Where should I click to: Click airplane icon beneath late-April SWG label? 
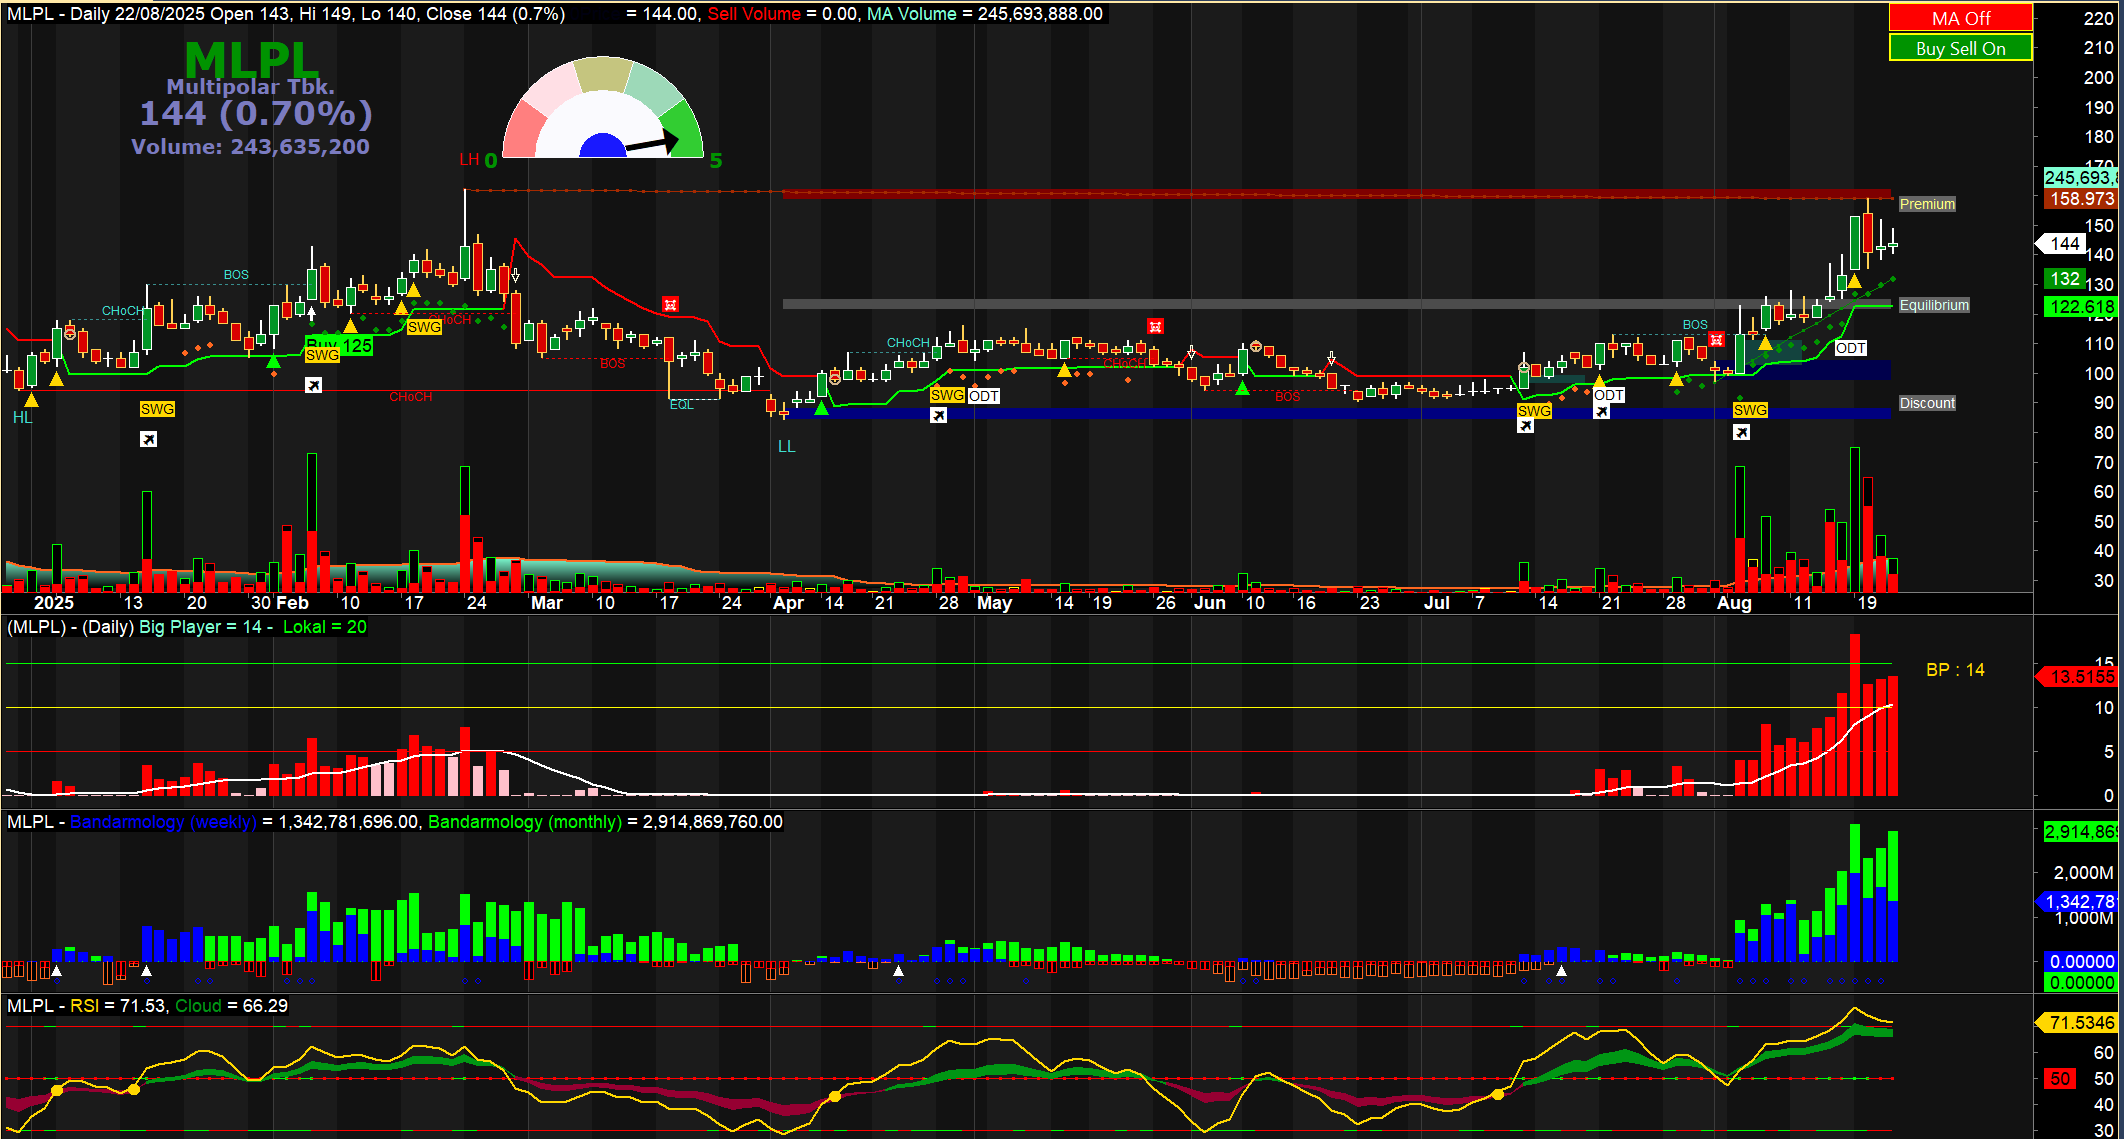(x=938, y=415)
